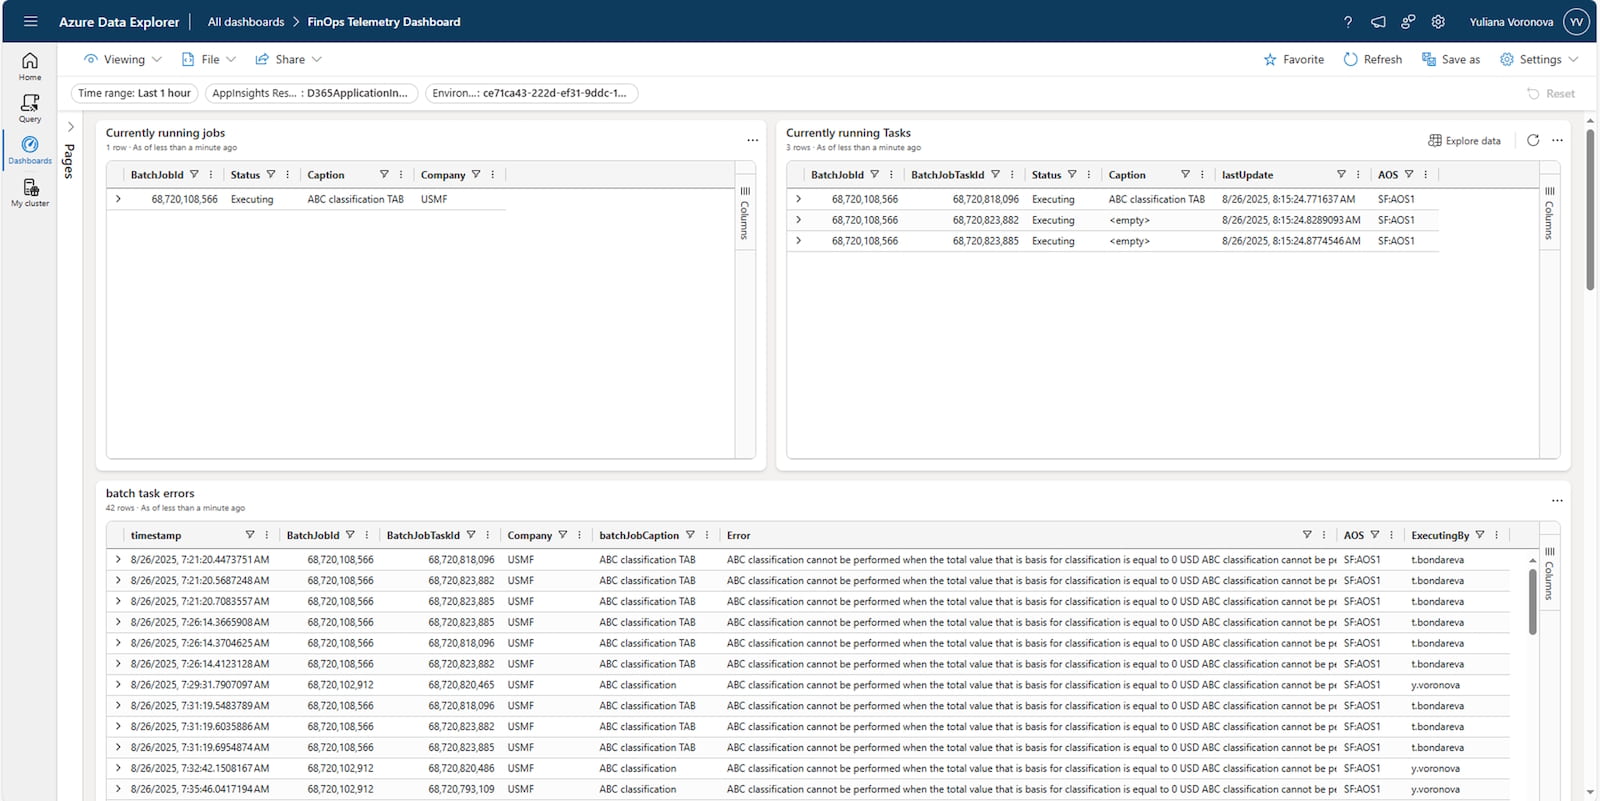The image size is (1600, 801).
Task: Refresh the Currently running Tasks tile
Action: (x=1533, y=140)
